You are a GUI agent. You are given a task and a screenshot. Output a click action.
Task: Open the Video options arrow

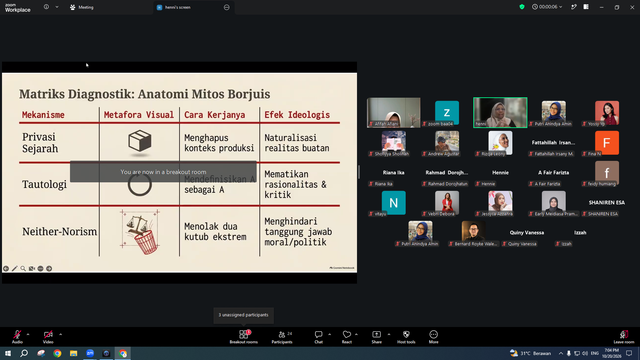coord(60,334)
